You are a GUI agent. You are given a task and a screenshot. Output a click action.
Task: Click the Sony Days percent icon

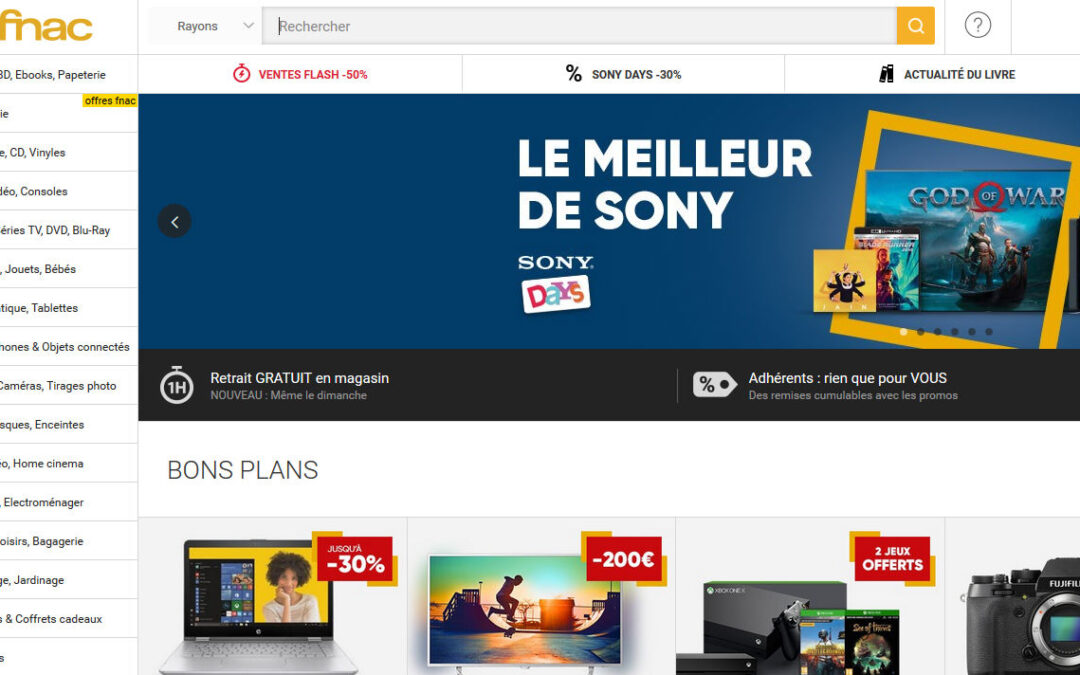[x=573, y=74]
